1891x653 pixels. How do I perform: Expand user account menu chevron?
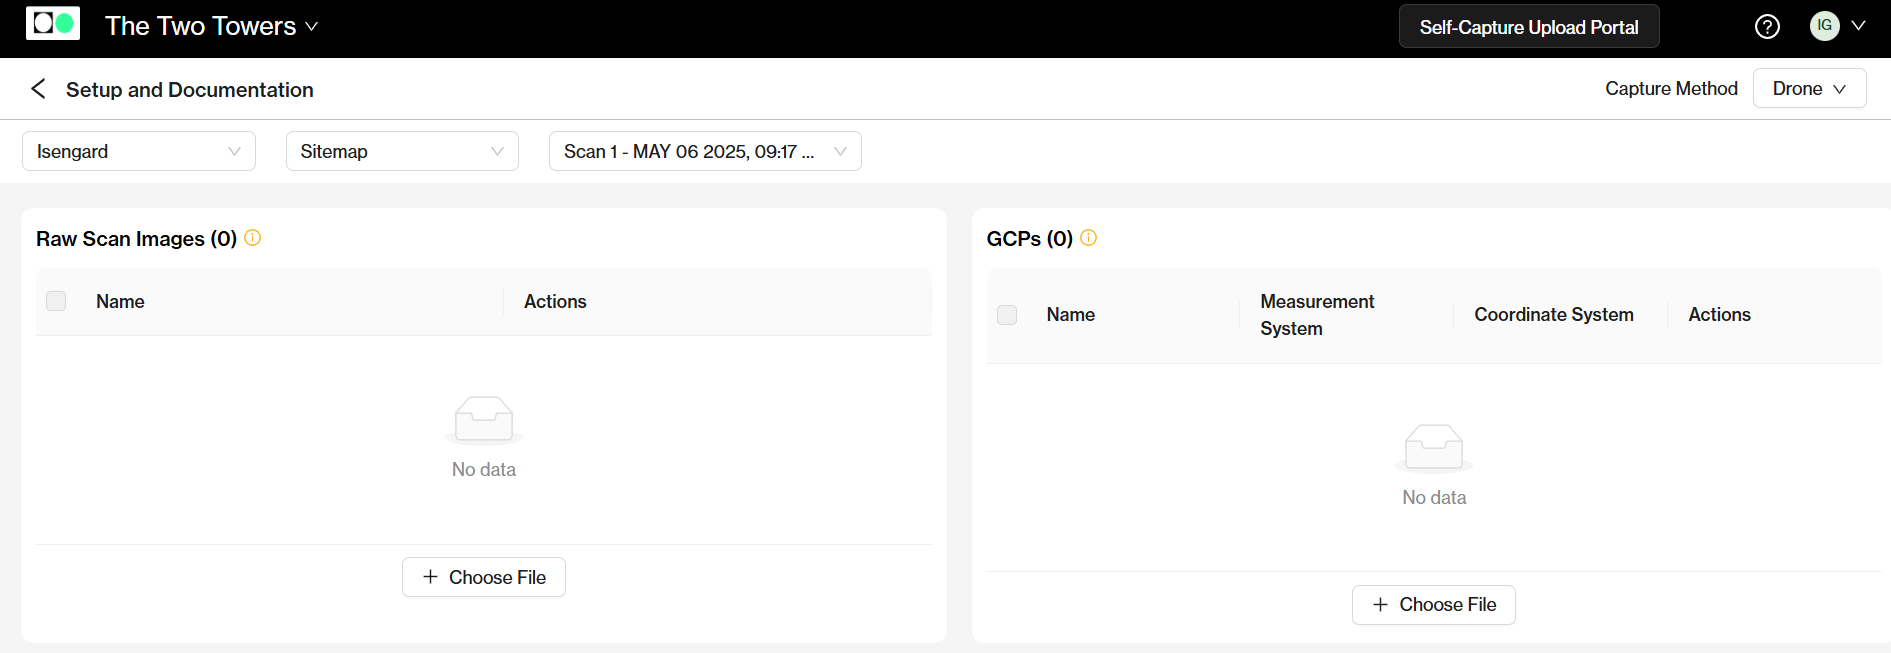tap(1858, 26)
